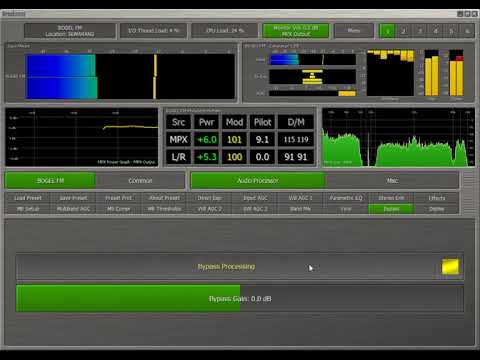Select layout preset button 1
This screenshot has width=480, height=360.
click(387, 31)
